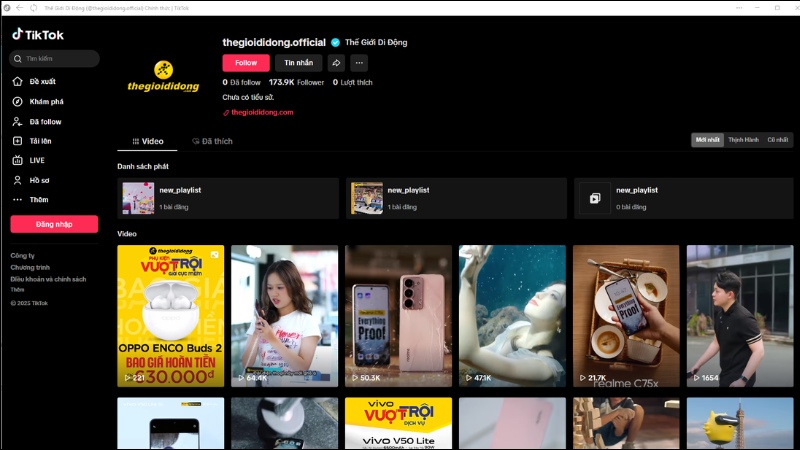Open the LIVE icon in sidebar
Screen dimensions: 800x450
(17, 160)
